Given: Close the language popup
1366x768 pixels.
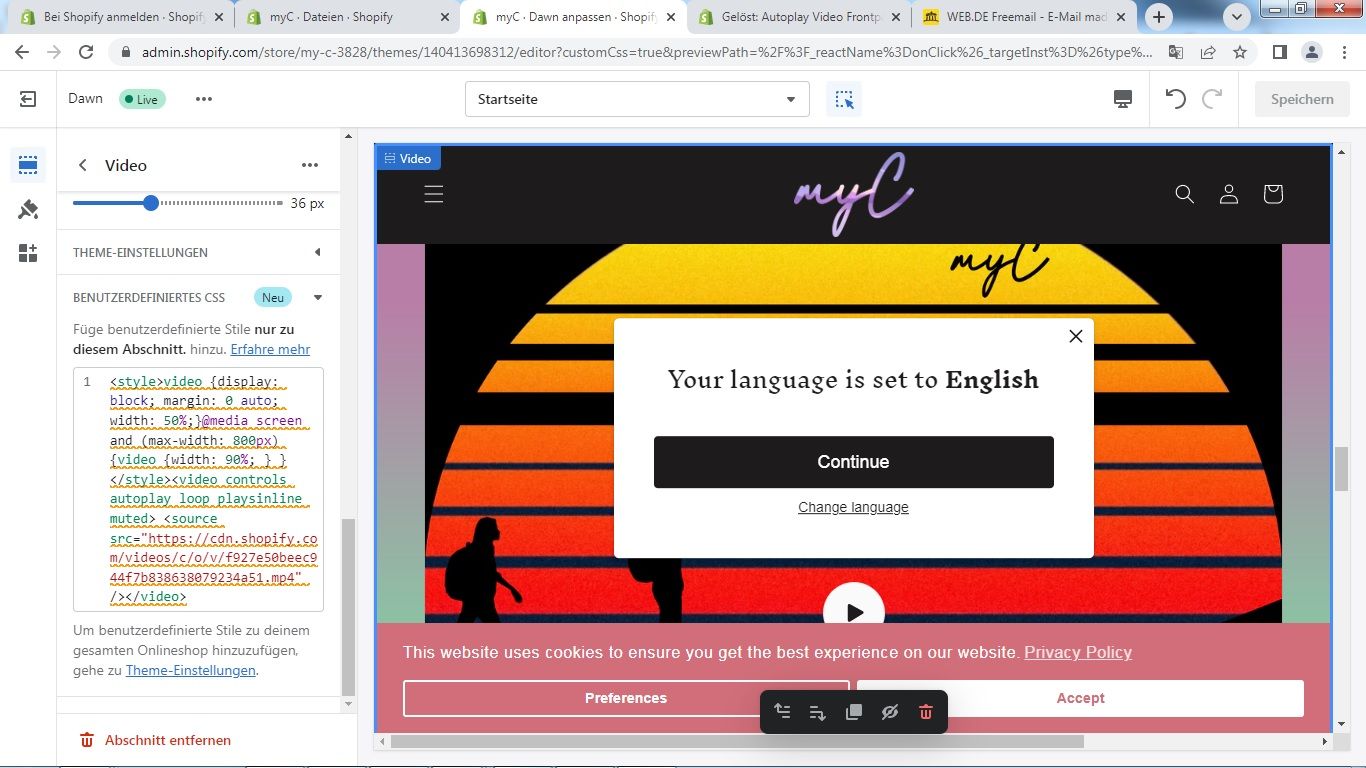Looking at the screenshot, I should click(1076, 336).
